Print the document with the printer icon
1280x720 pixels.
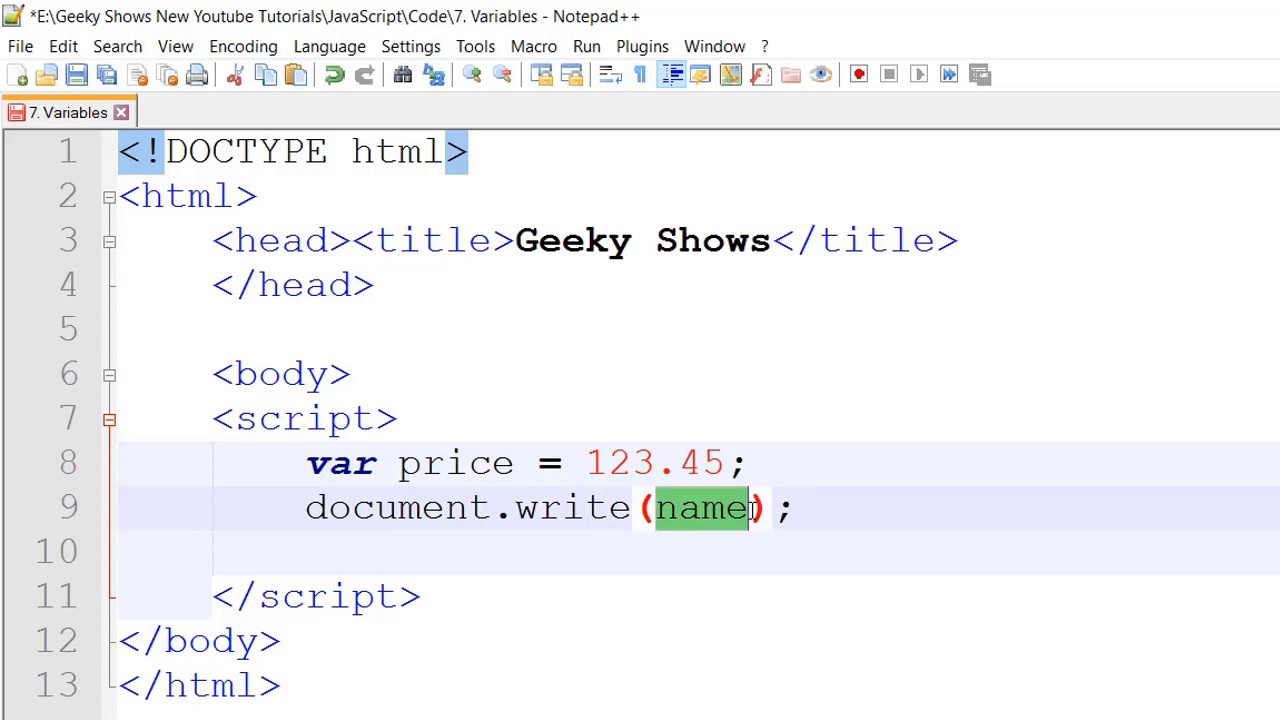pos(197,75)
